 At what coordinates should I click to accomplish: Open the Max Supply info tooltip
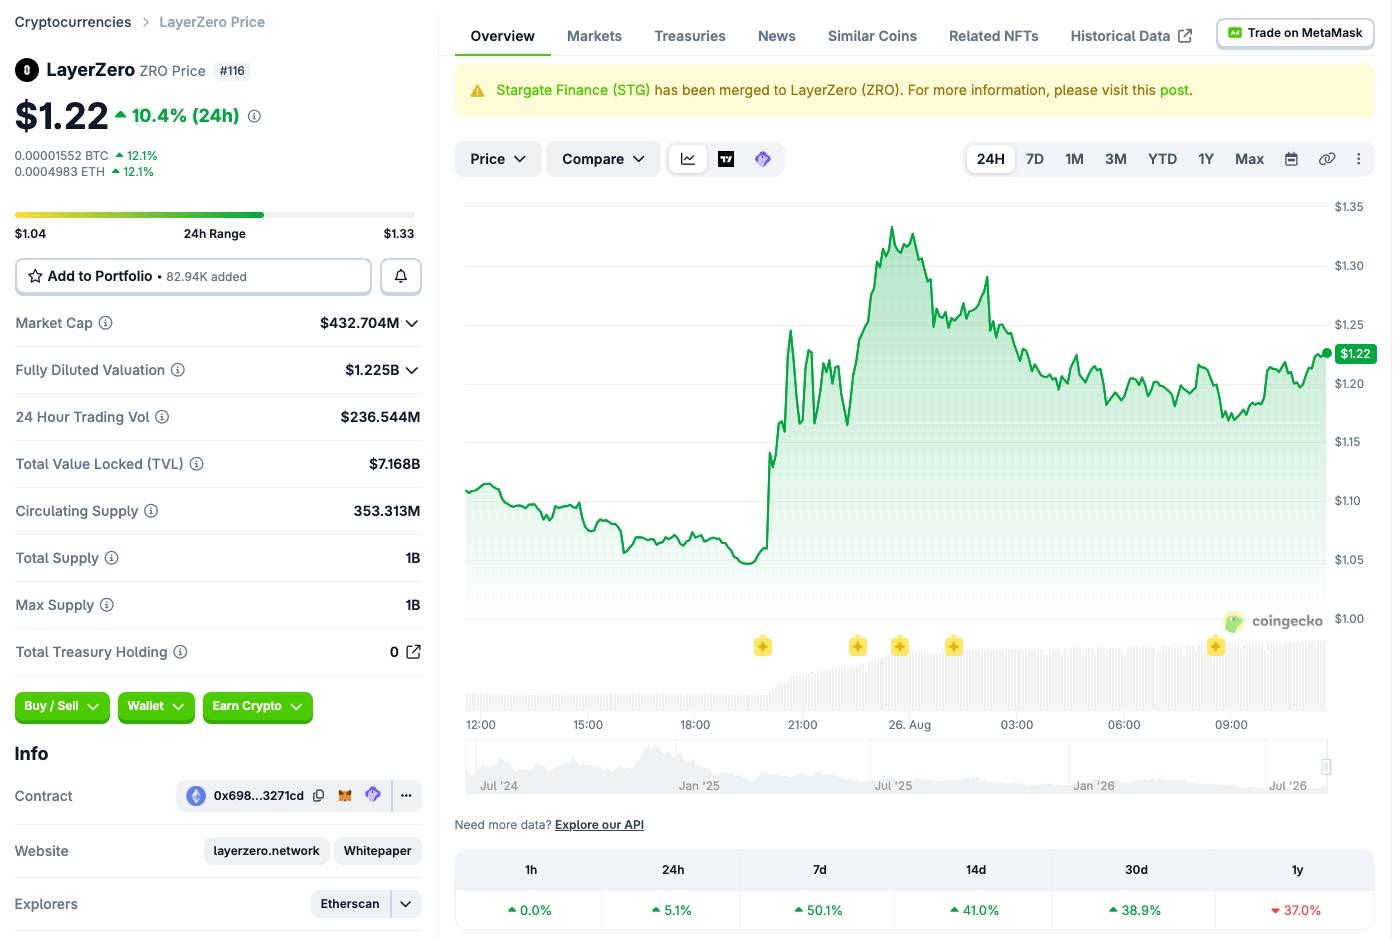click(107, 605)
